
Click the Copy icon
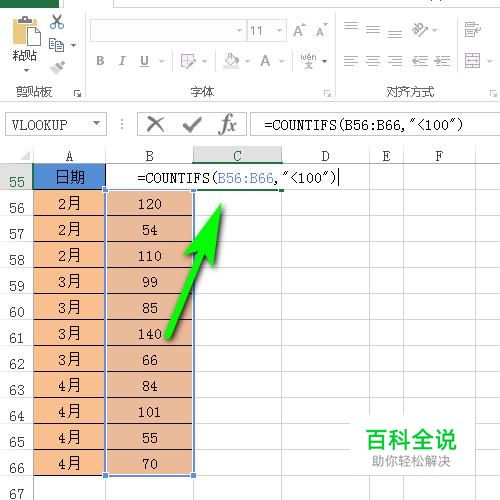tap(56, 45)
